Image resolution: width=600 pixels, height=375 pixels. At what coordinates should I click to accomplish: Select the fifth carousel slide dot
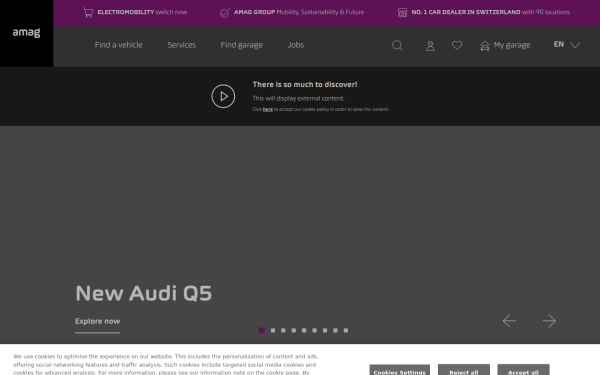coord(304,330)
